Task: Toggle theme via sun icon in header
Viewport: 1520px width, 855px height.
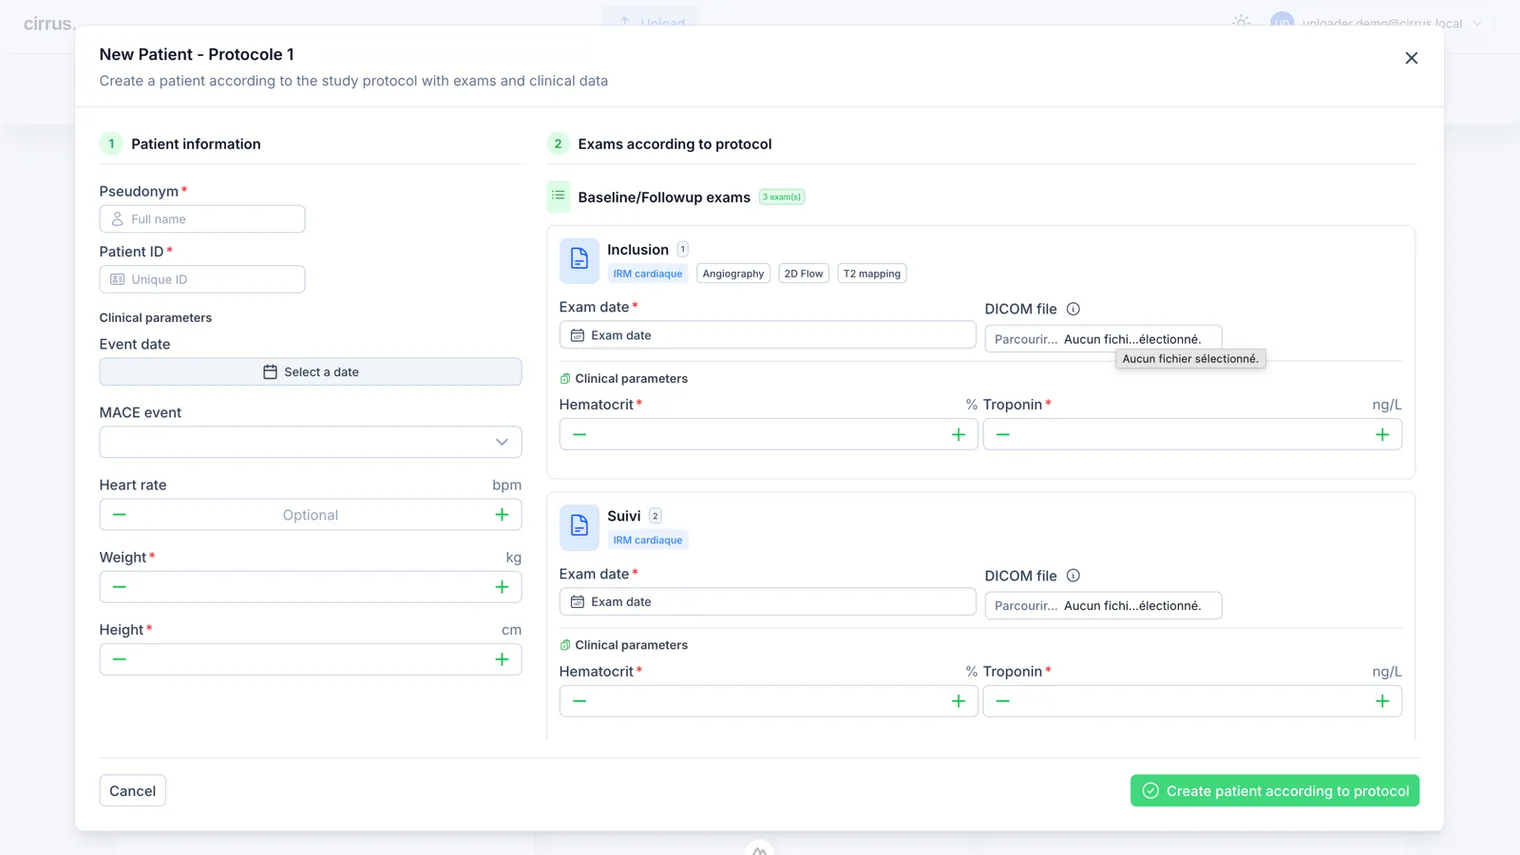Action: (1241, 22)
